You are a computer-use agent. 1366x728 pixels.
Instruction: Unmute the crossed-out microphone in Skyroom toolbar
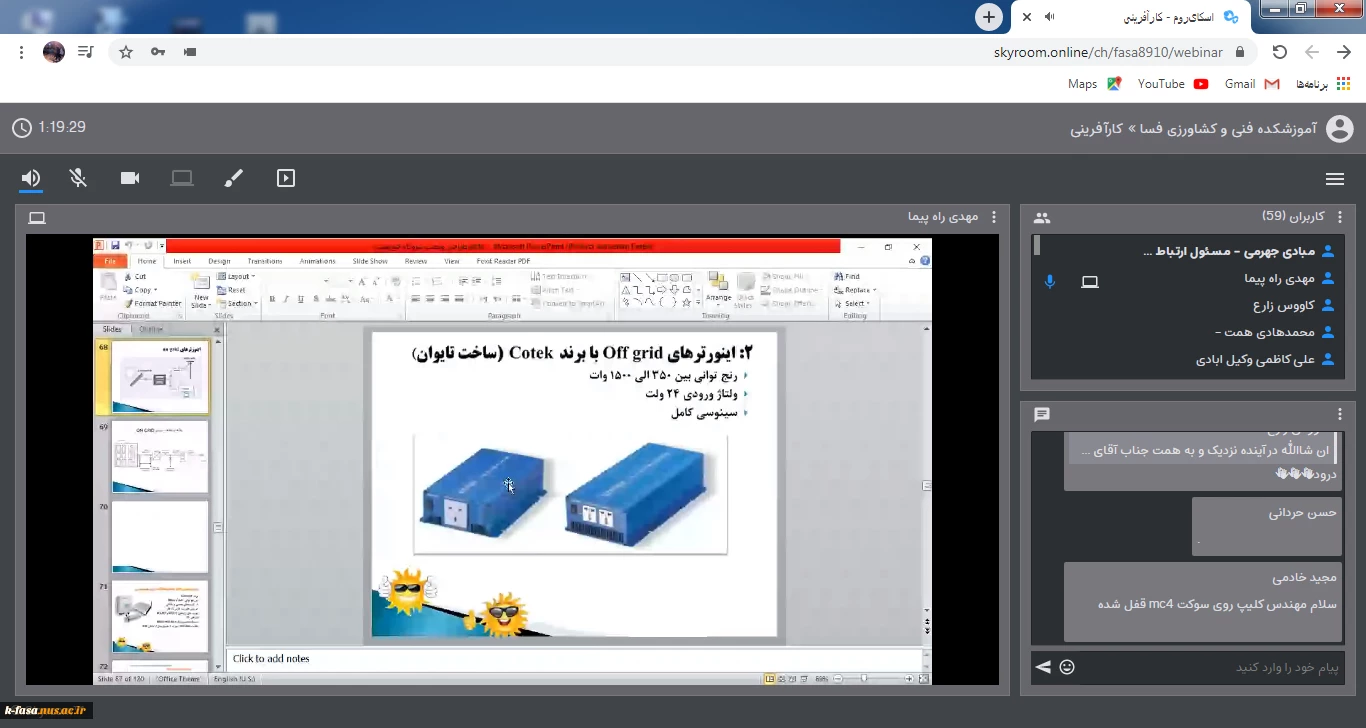coord(78,178)
